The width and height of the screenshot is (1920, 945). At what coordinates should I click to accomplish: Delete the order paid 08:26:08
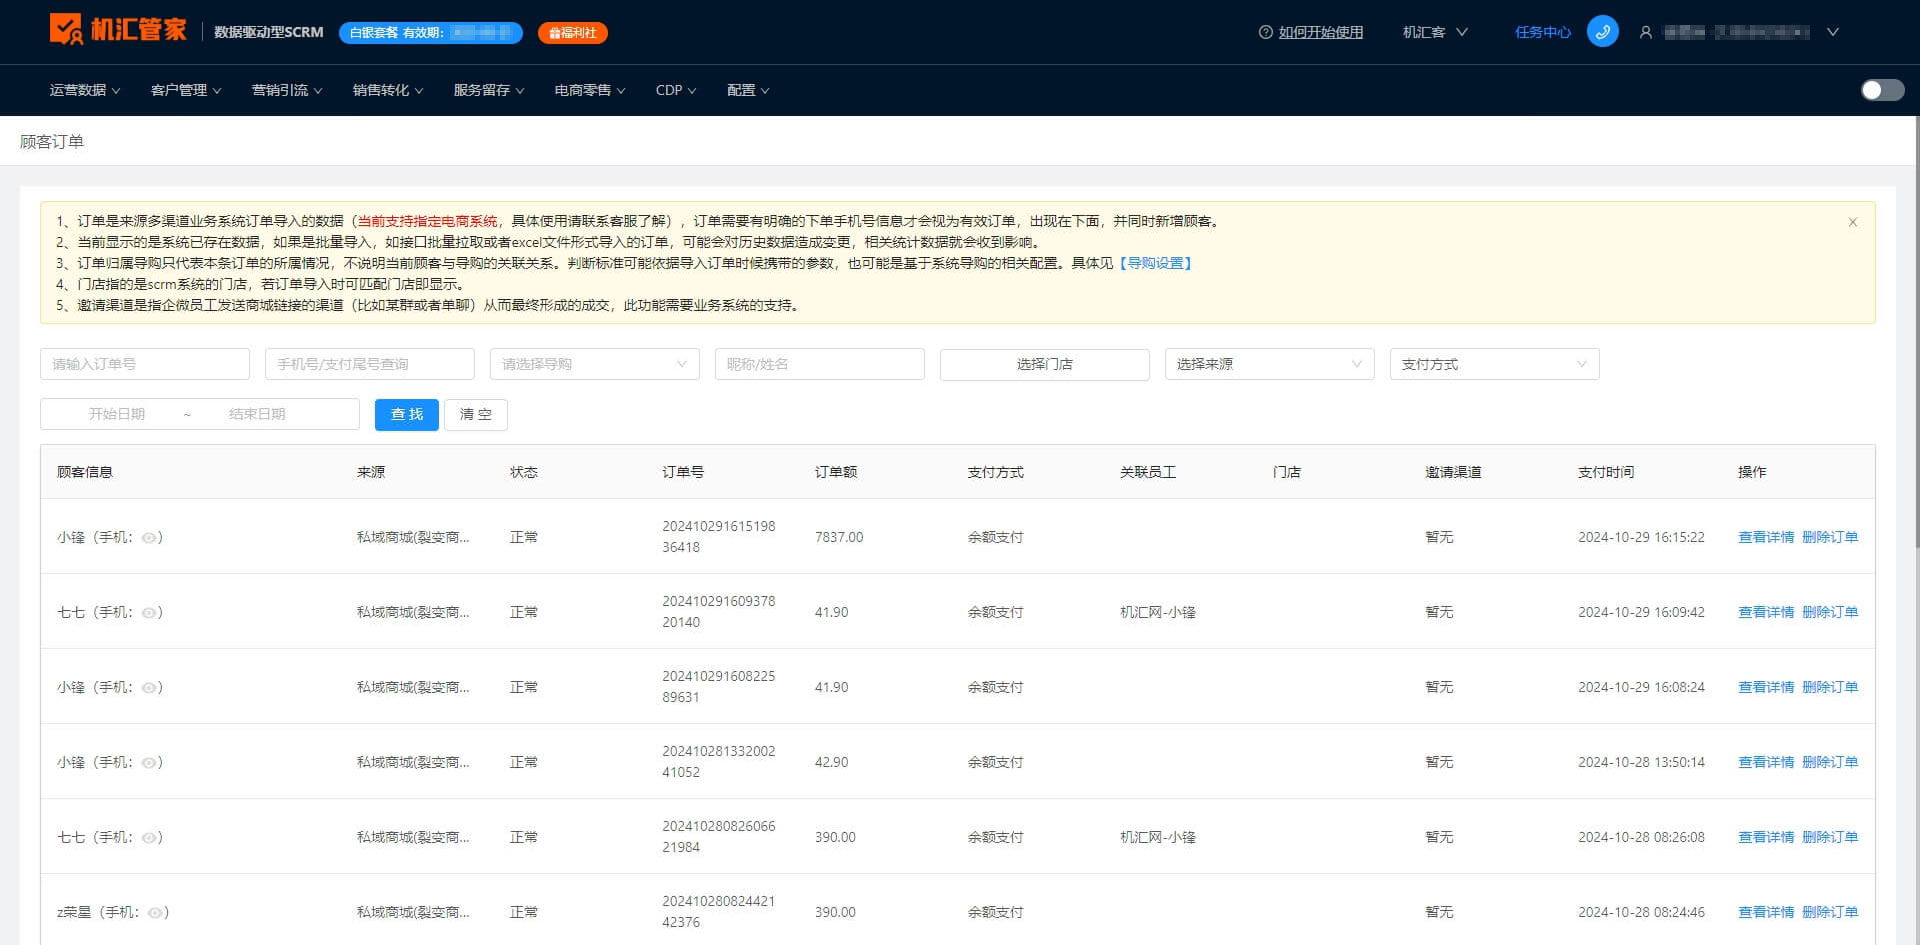coord(1830,837)
